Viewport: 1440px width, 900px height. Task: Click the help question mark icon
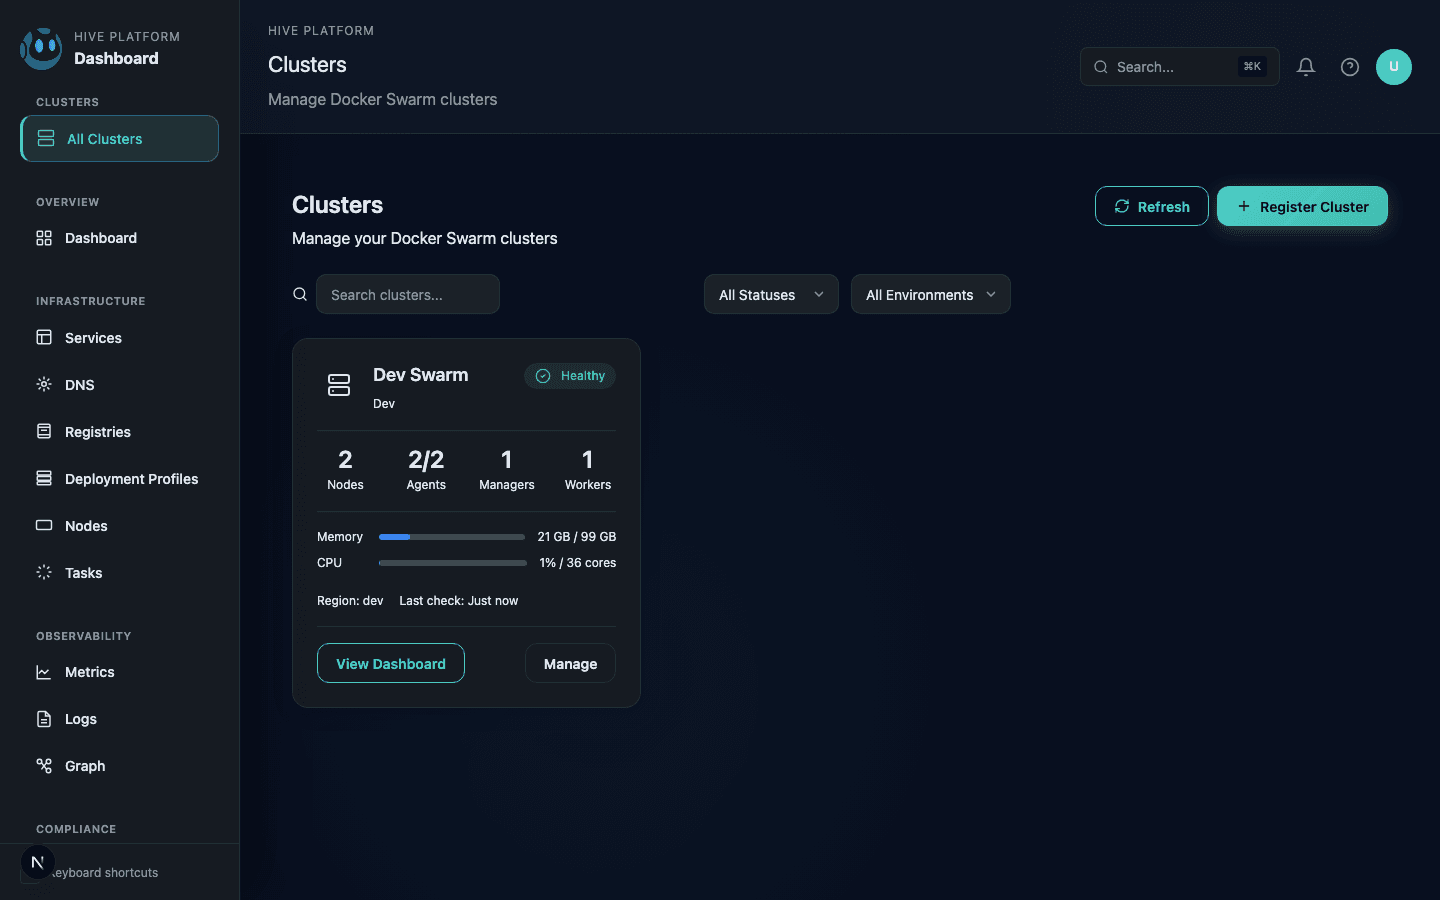pyautogui.click(x=1349, y=67)
